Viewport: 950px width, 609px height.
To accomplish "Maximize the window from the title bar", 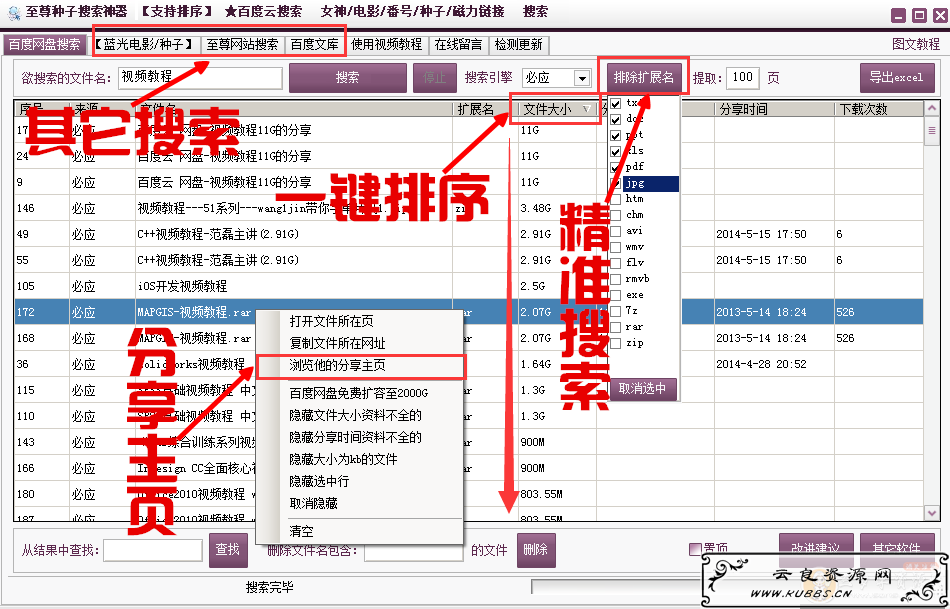I will coord(915,15).
